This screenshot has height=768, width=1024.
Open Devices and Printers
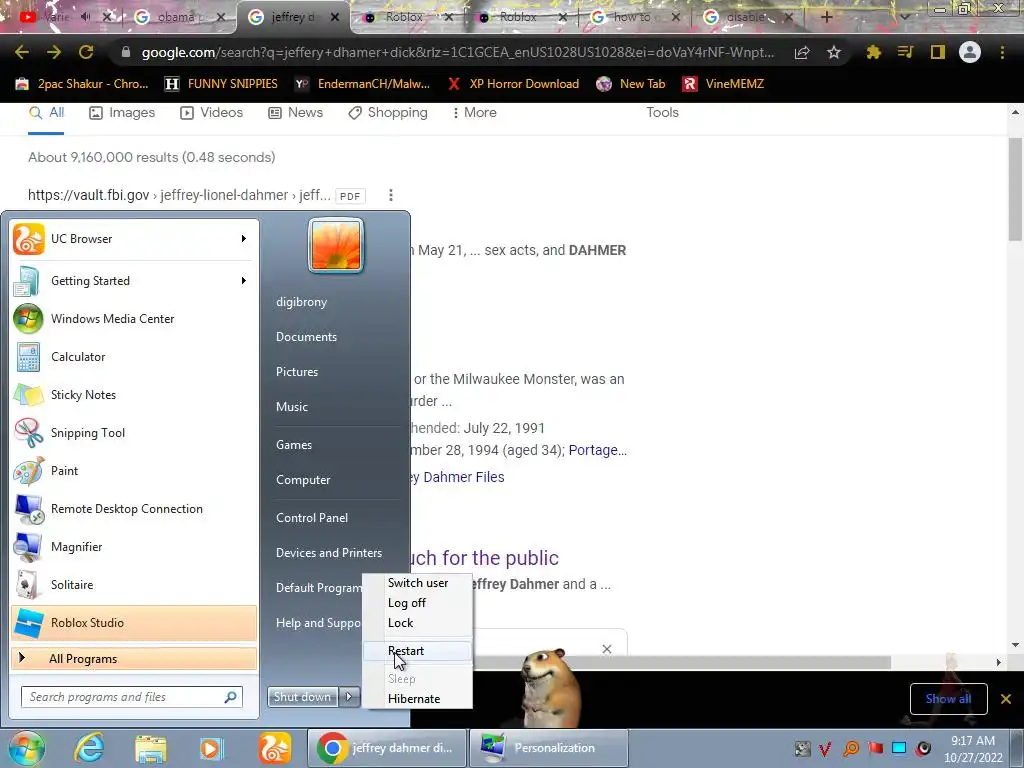328,552
